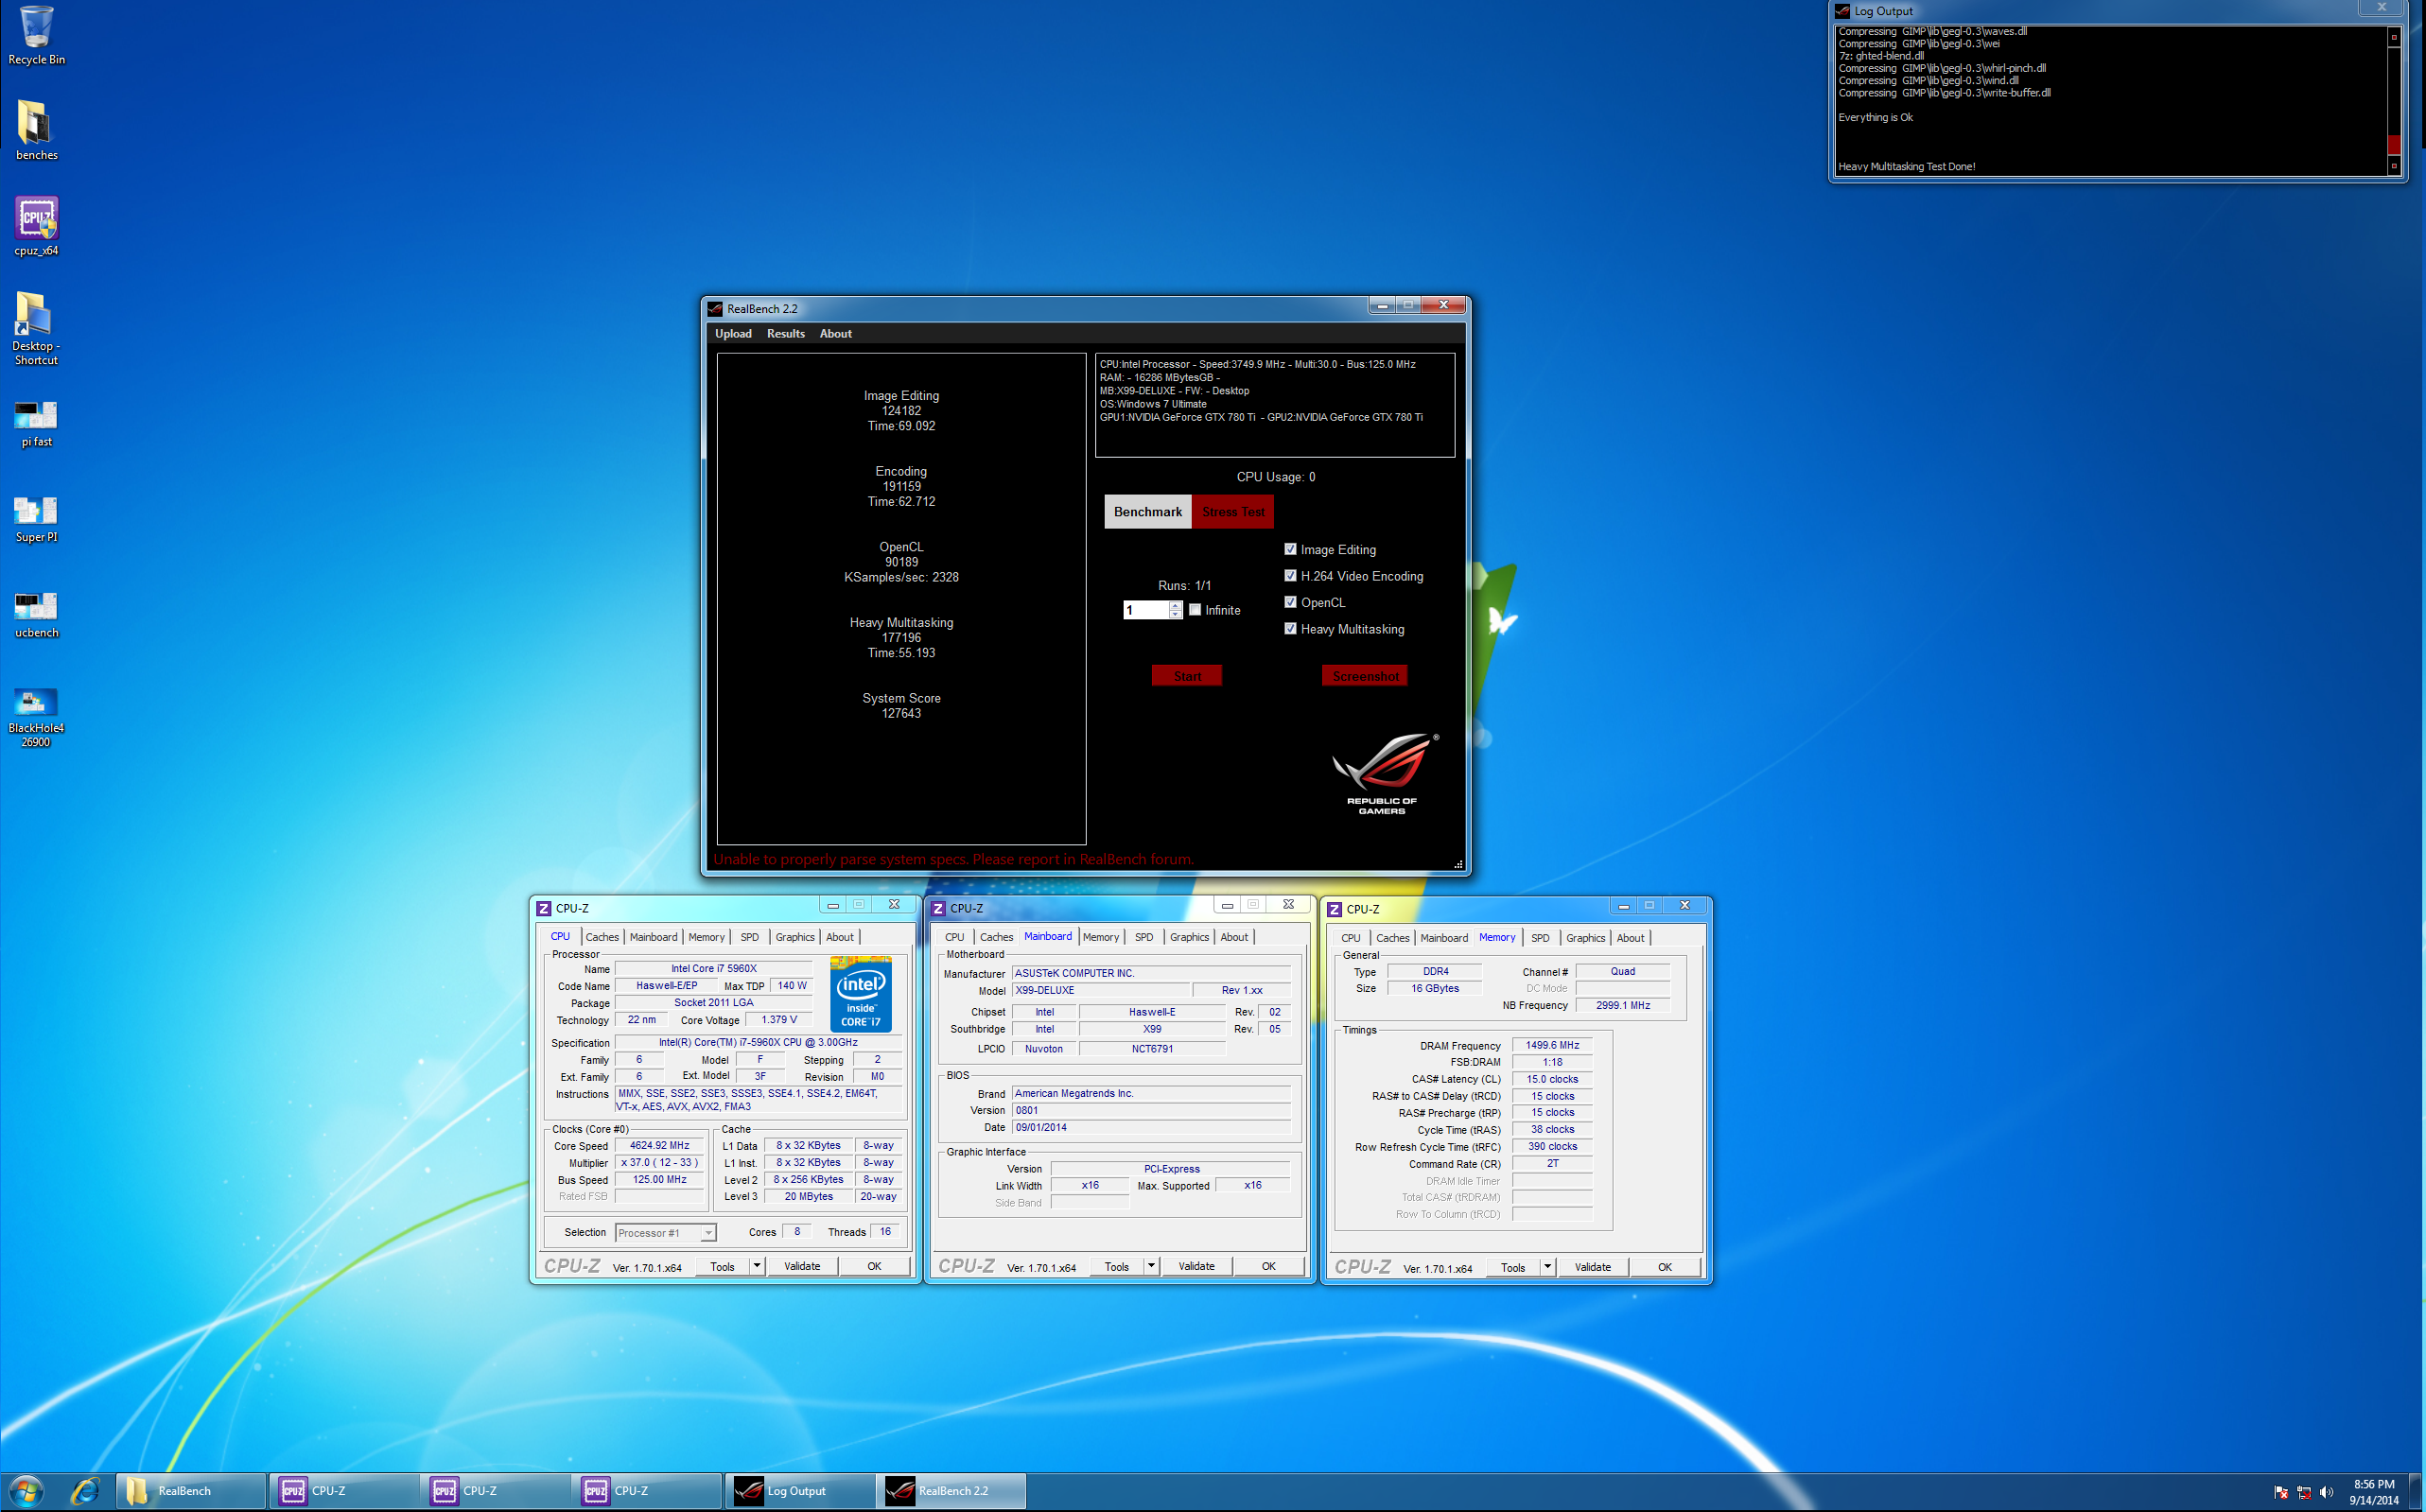The width and height of the screenshot is (2426, 1512).
Task: Expand Tools dropdown arrow in Mainboard window
Action: 1151,1266
